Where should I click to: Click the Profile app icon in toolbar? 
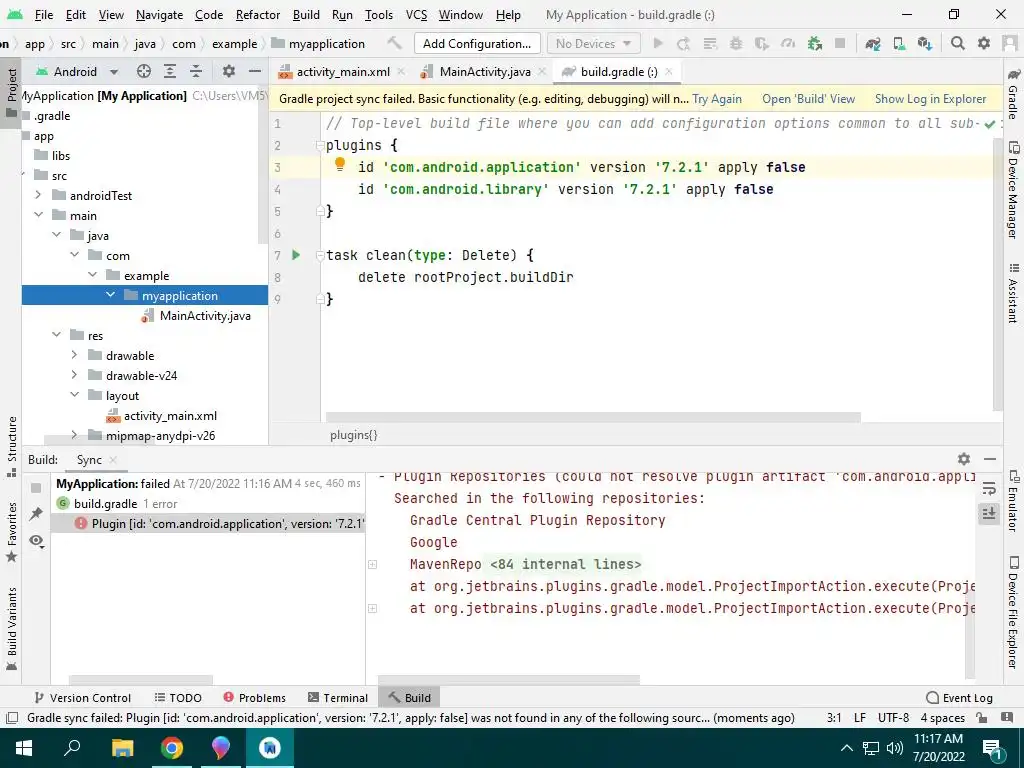(788, 43)
